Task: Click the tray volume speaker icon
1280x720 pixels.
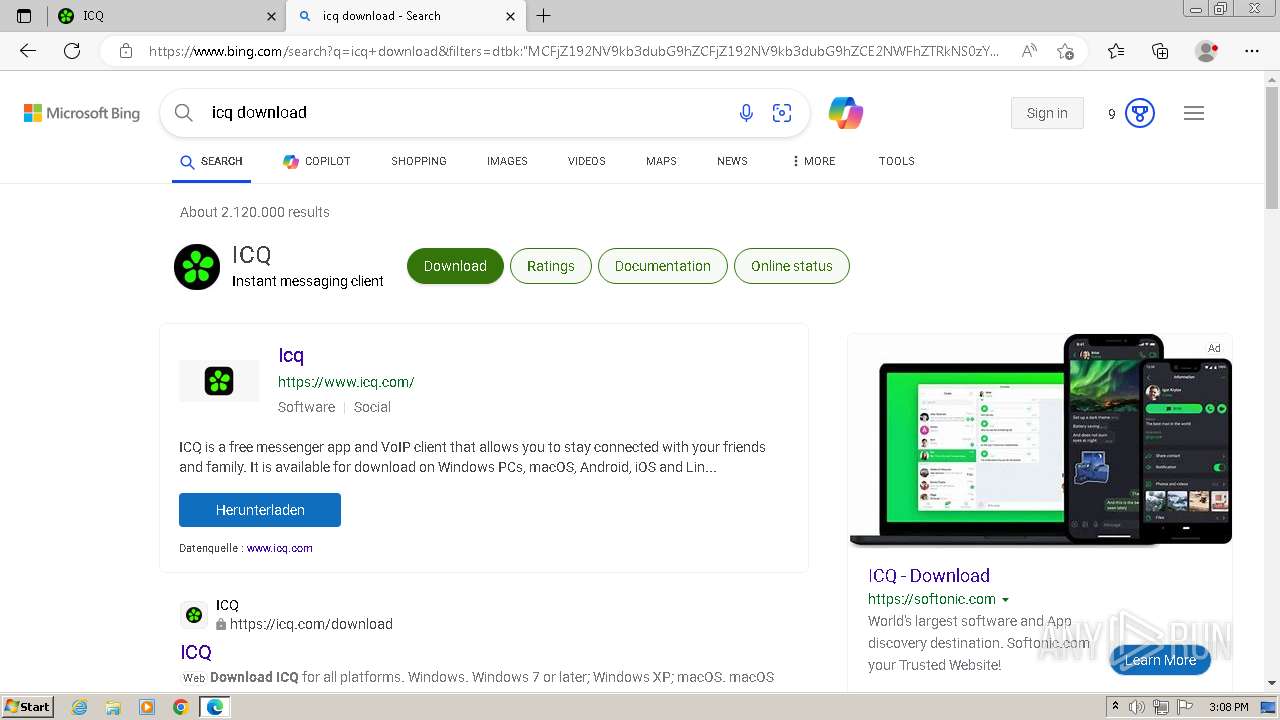Action: (x=1137, y=707)
